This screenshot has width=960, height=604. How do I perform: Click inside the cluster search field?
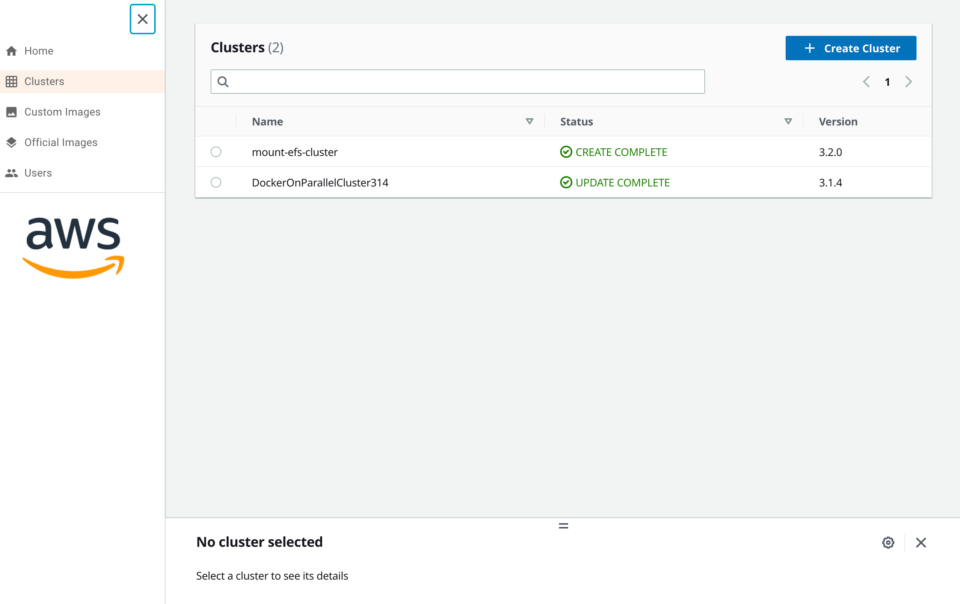pyautogui.click(x=457, y=81)
